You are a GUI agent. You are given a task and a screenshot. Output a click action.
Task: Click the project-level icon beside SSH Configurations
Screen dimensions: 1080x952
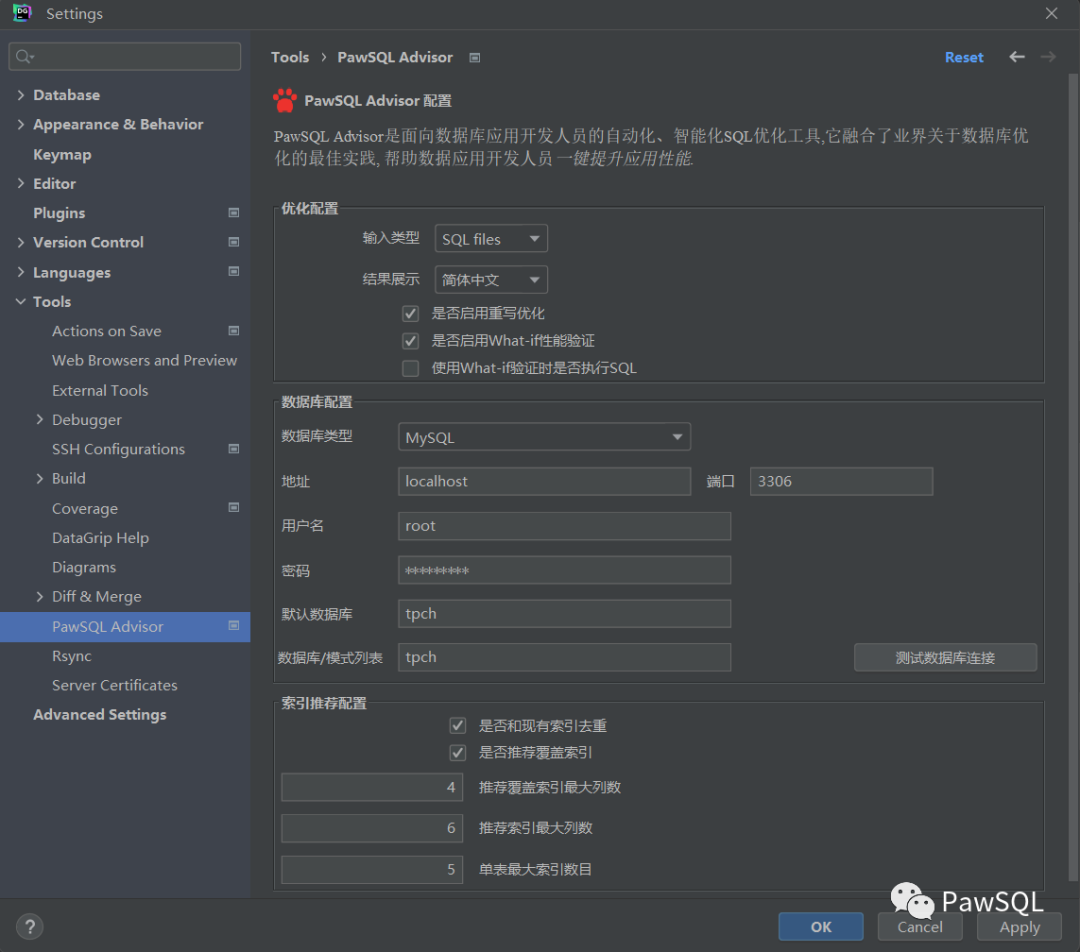234,449
